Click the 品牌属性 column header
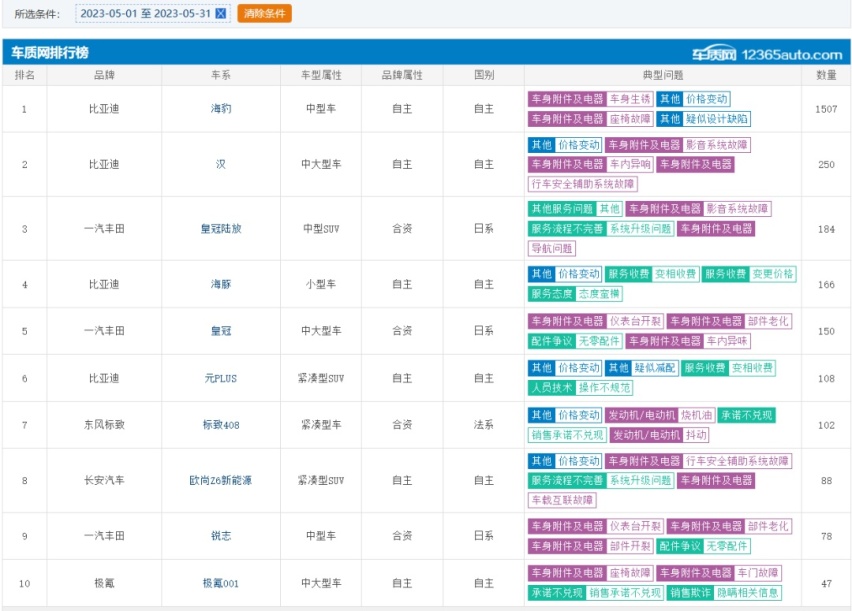This screenshot has width=852, height=611. point(402,75)
